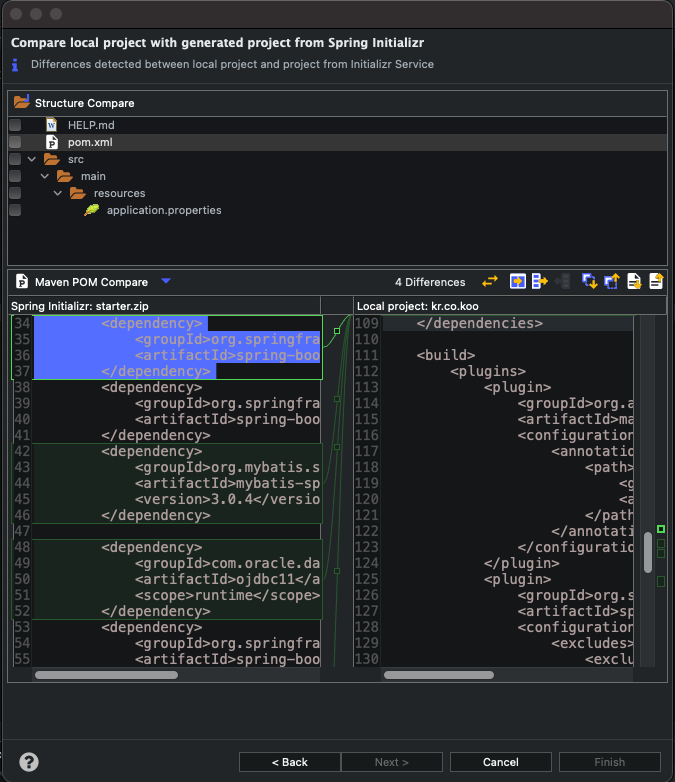The height and width of the screenshot is (782, 675).
Task: Select the HELP.md row
Action: 337,125
